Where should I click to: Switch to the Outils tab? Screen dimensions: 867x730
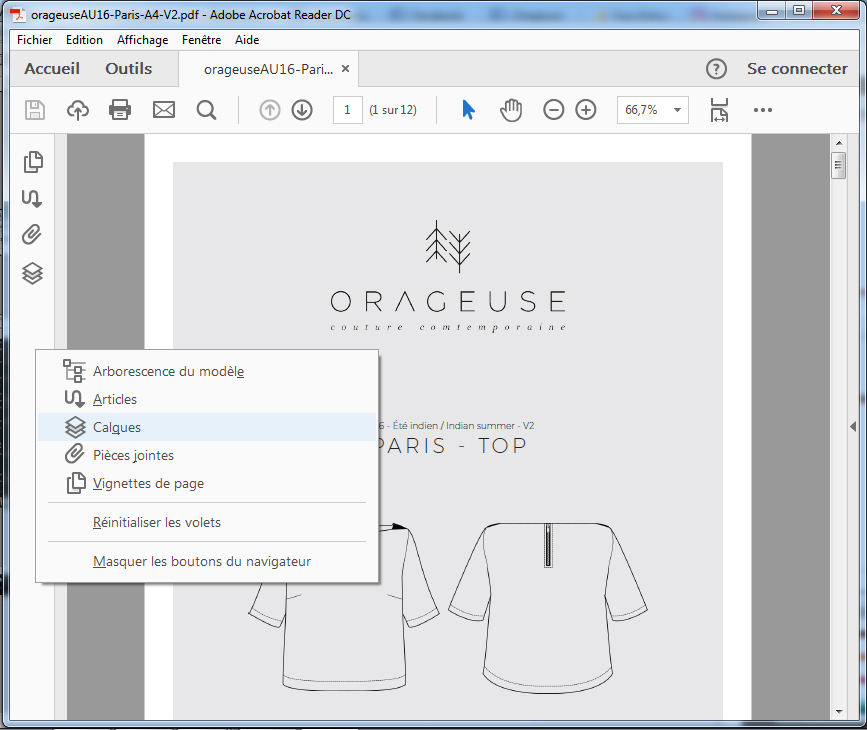pyautogui.click(x=129, y=69)
